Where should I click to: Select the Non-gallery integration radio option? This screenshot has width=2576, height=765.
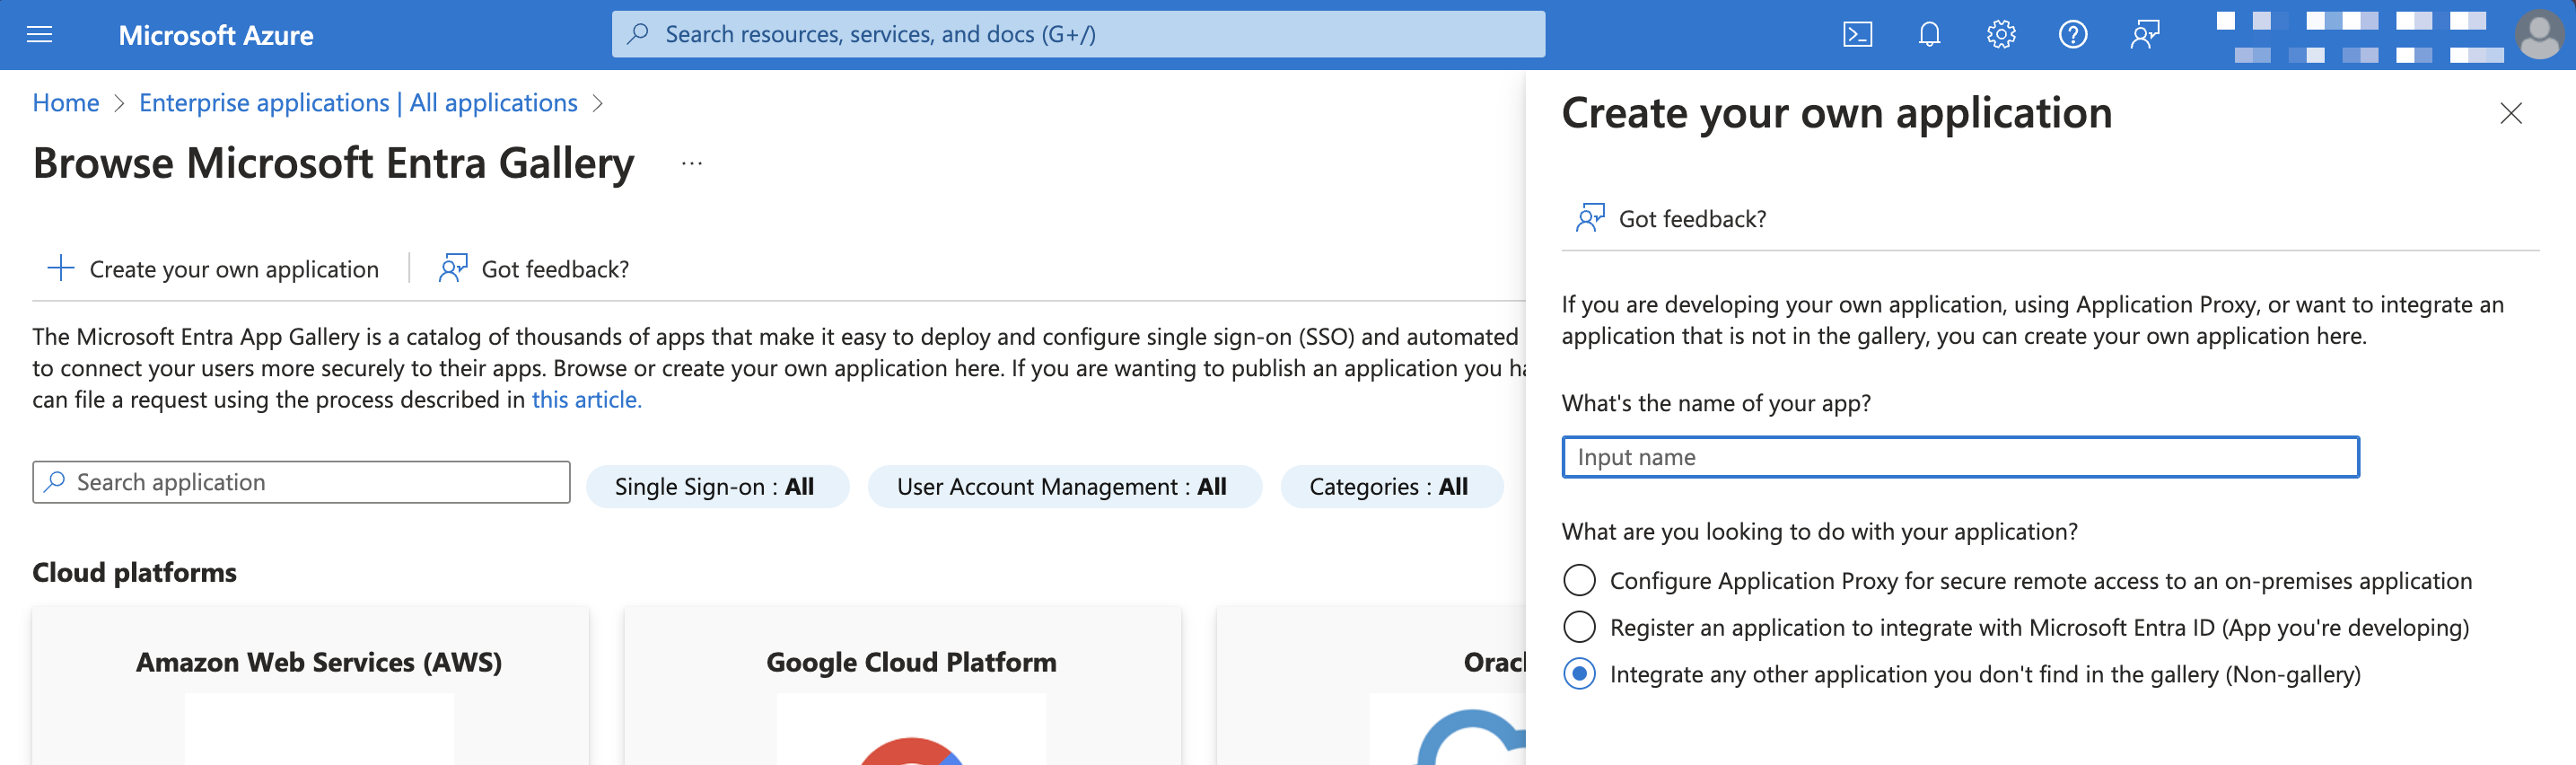click(x=1579, y=674)
